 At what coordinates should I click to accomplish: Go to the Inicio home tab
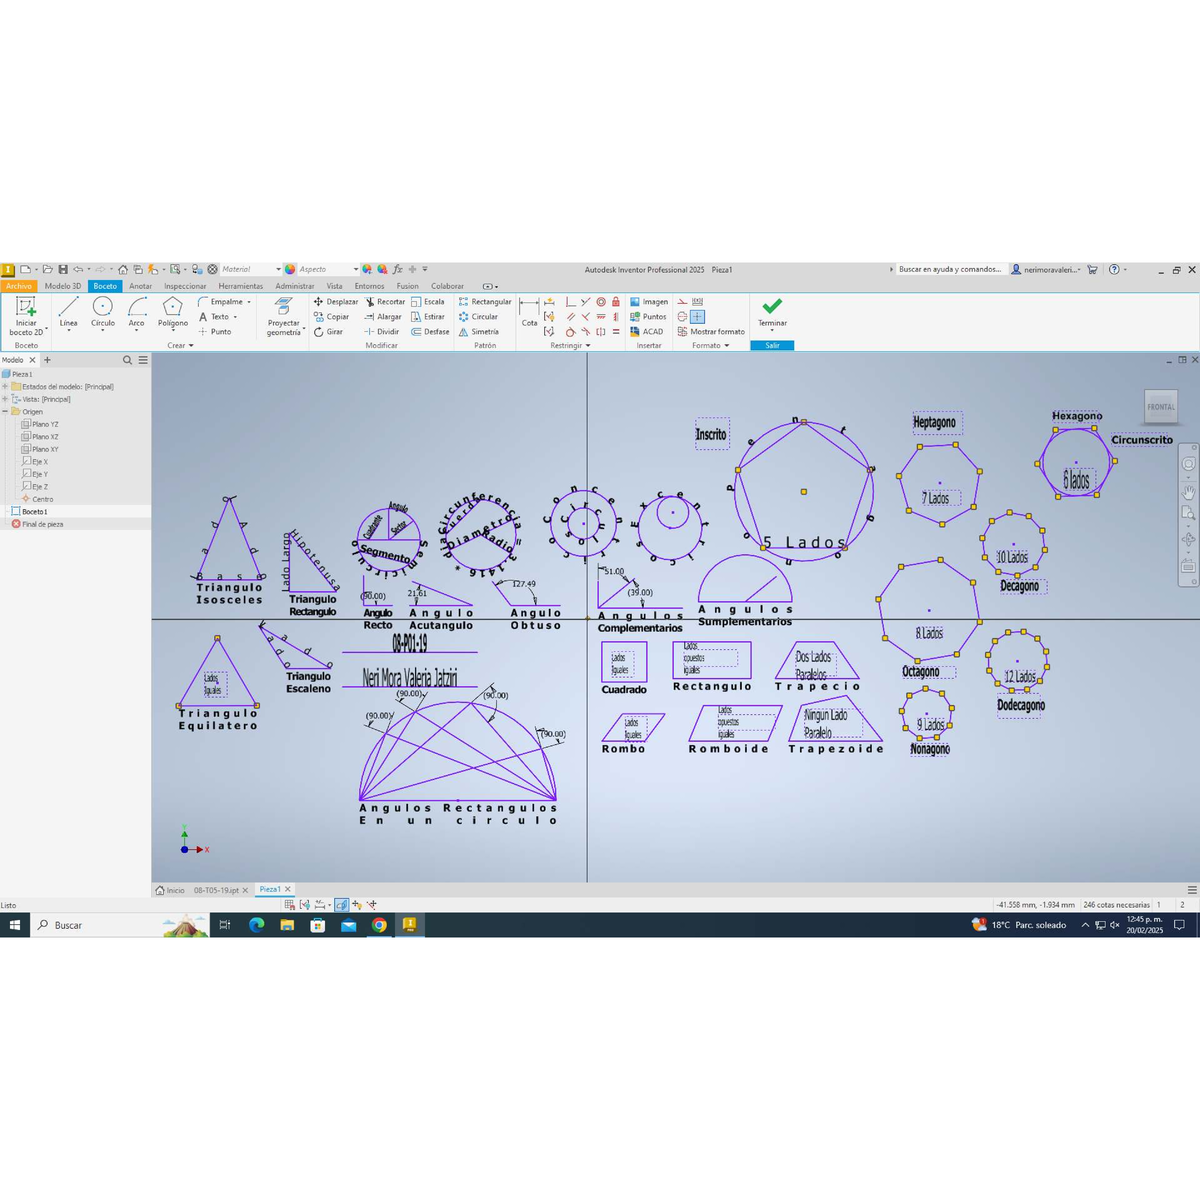pos(171,890)
